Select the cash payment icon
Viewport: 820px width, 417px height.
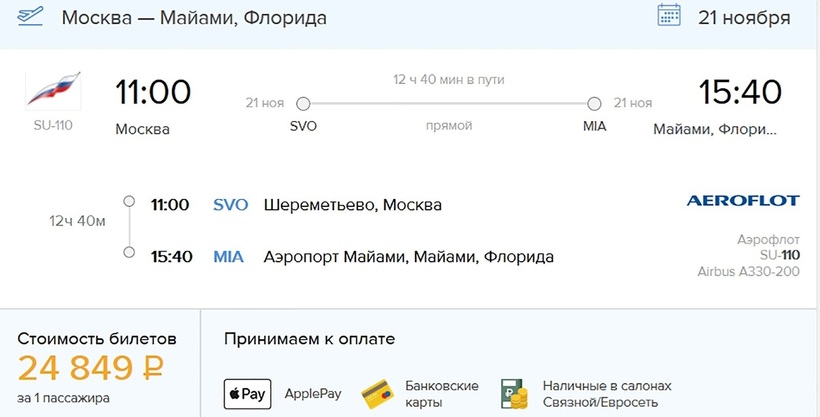(x=513, y=393)
